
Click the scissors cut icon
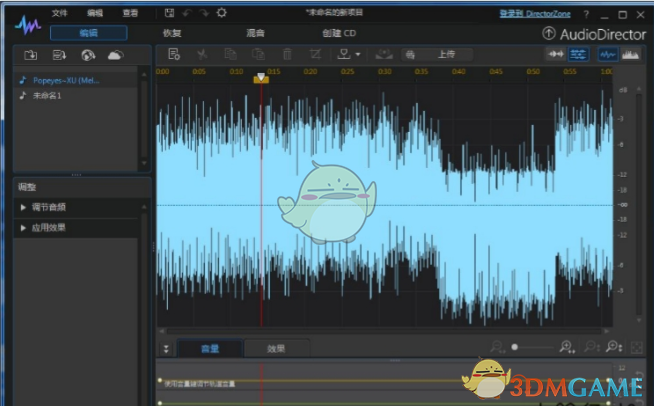point(202,54)
